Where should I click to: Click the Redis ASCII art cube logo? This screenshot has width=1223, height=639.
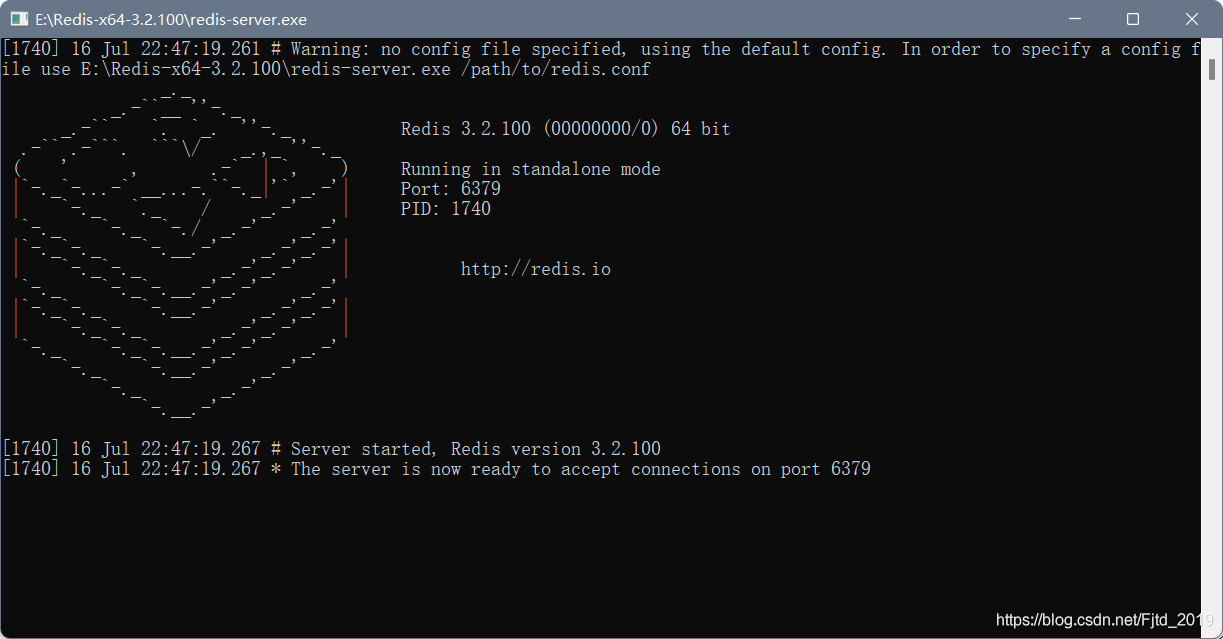180,255
